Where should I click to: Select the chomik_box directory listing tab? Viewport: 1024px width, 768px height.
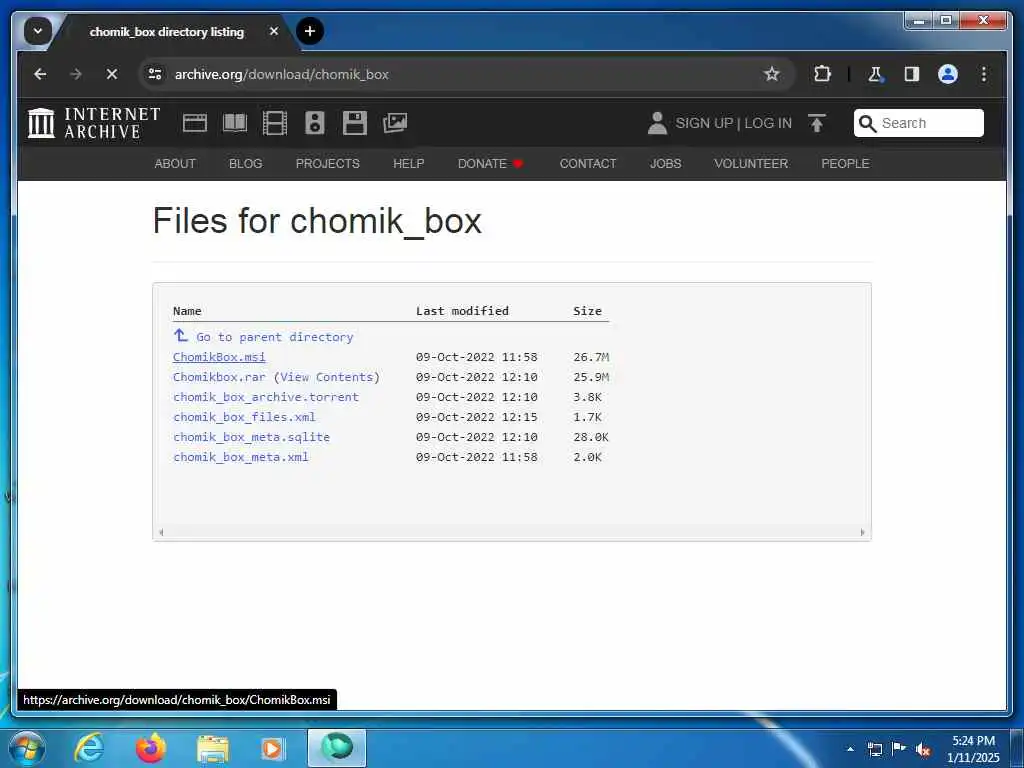[167, 31]
